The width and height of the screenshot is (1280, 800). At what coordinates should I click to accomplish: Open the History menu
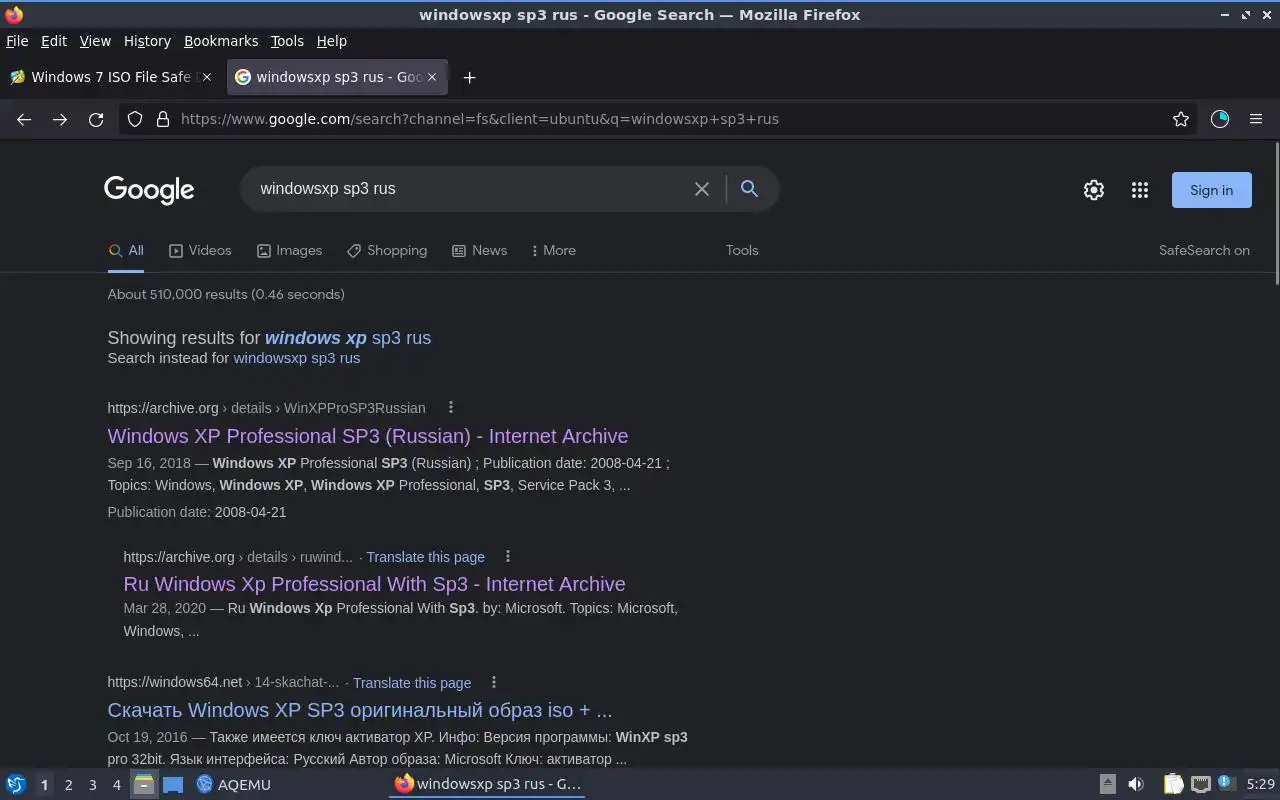[147, 41]
